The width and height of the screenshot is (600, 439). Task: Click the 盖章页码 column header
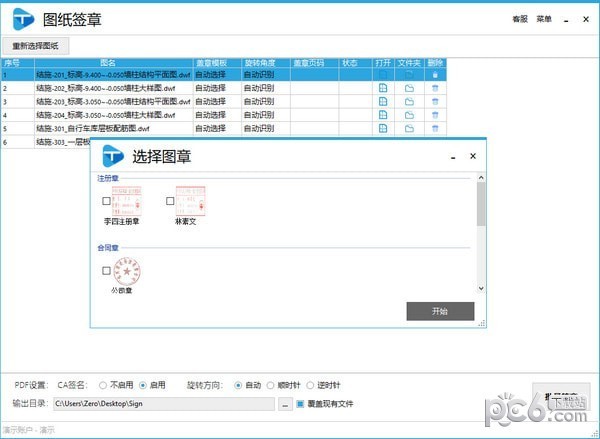pyautogui.click(x=315, y=63)
